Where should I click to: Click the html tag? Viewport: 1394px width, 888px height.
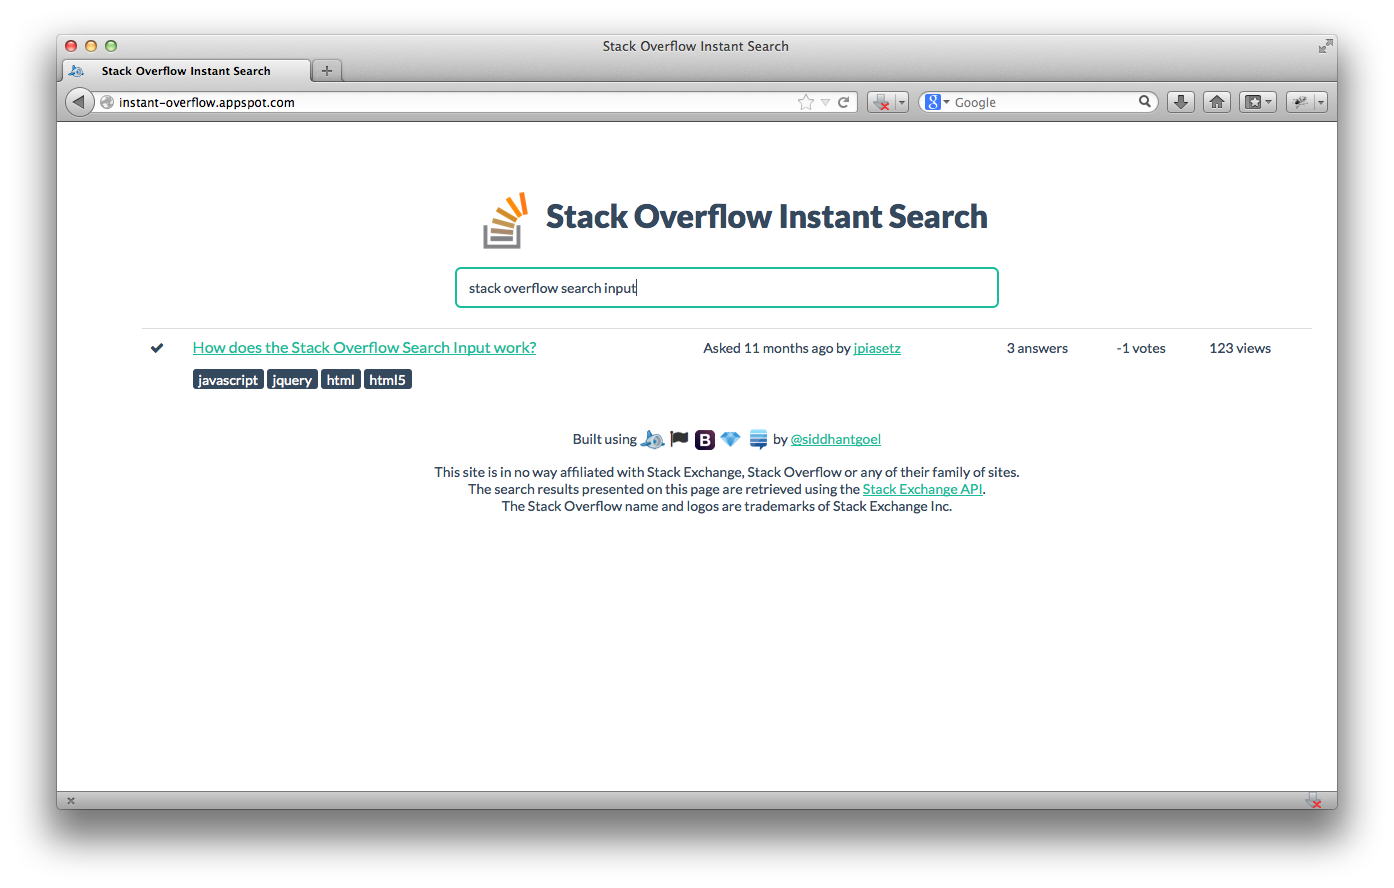click(x=341, y=380)
